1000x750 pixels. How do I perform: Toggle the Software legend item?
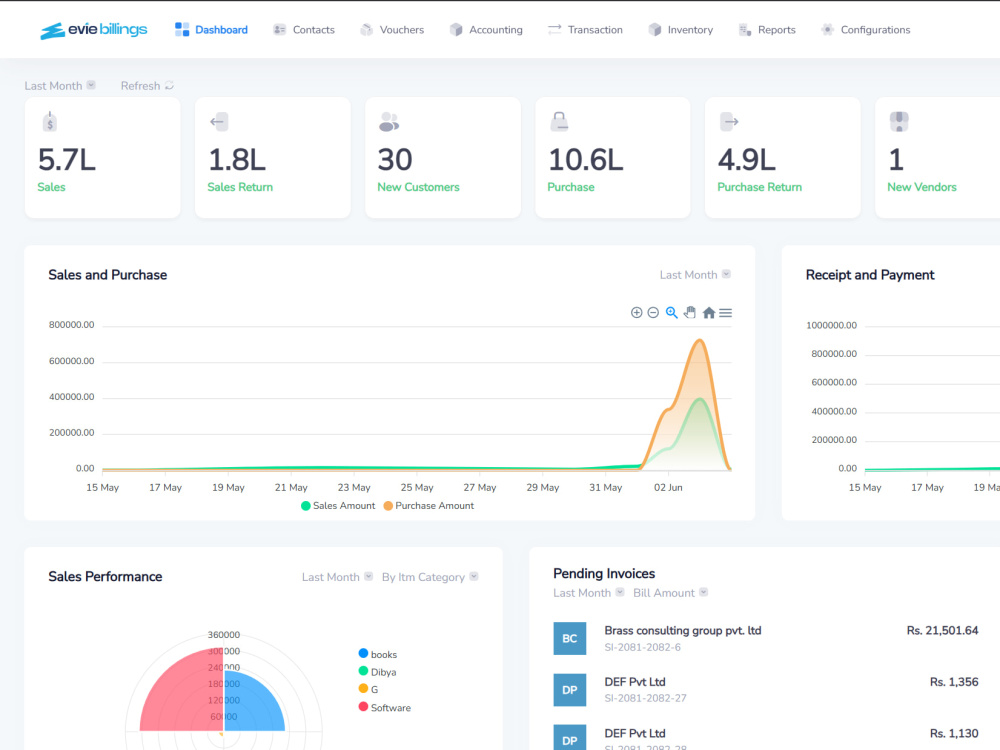[385, 707]
